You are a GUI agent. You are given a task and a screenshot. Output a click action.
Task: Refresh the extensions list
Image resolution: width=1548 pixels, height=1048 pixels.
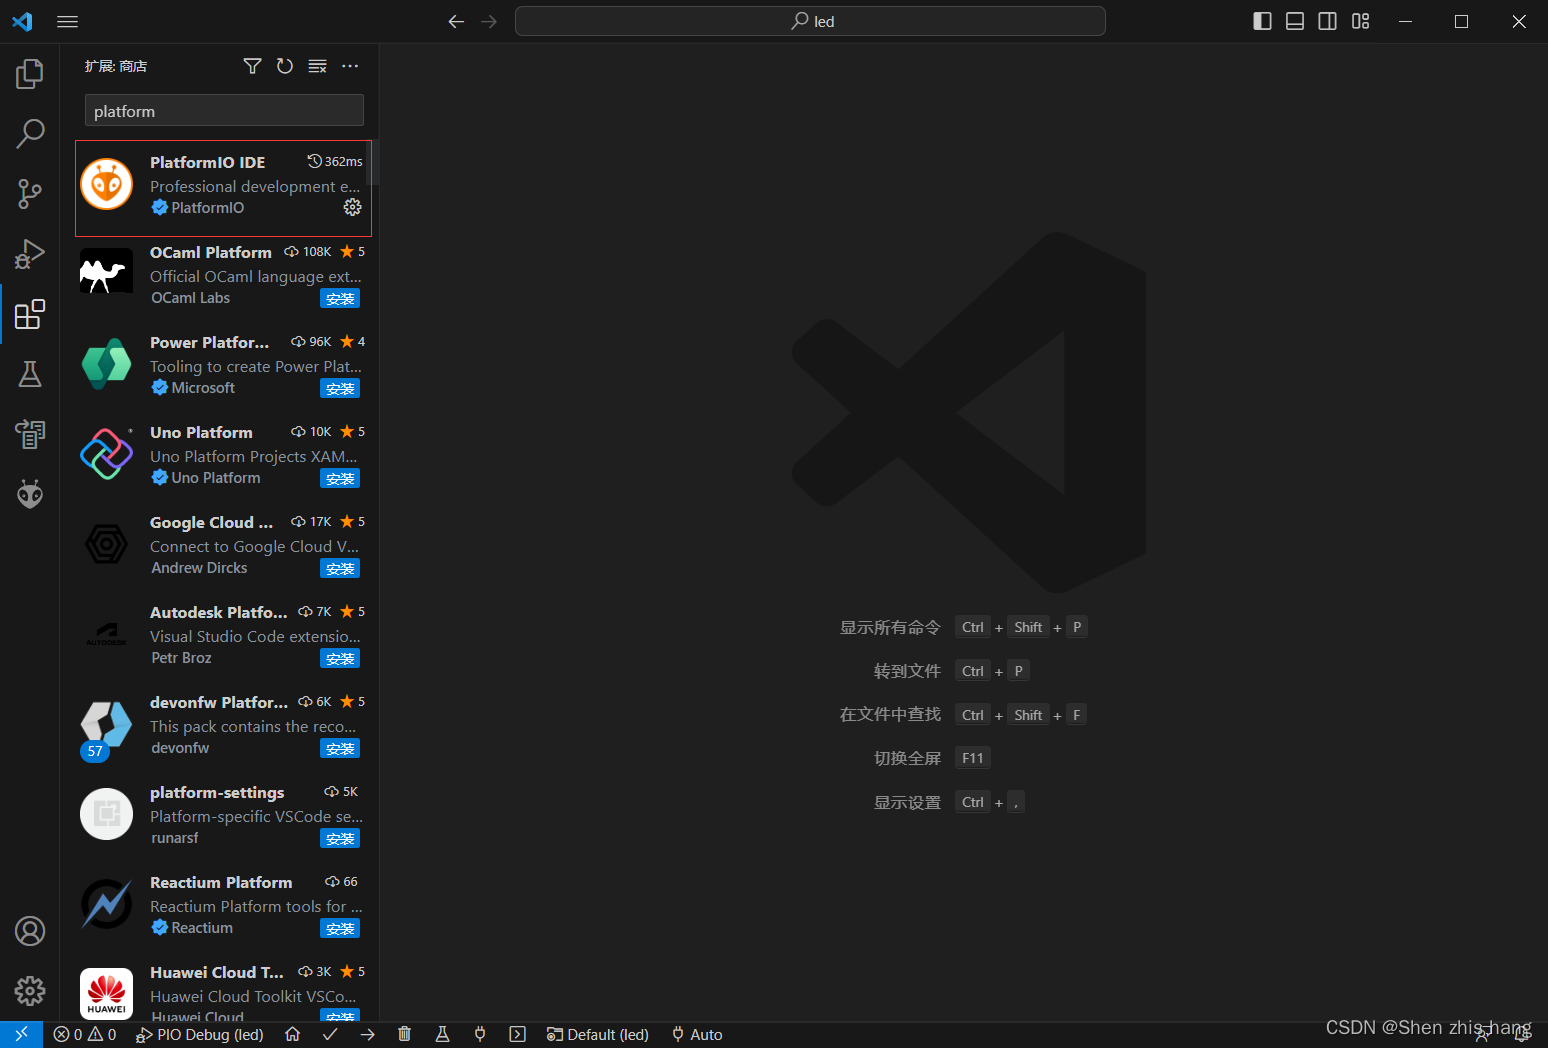click(x=285, y=66)
